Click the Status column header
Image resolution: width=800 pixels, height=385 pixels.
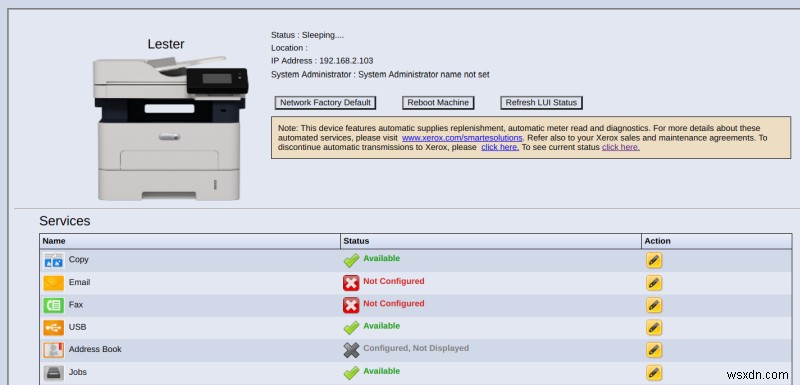[491, 241]
